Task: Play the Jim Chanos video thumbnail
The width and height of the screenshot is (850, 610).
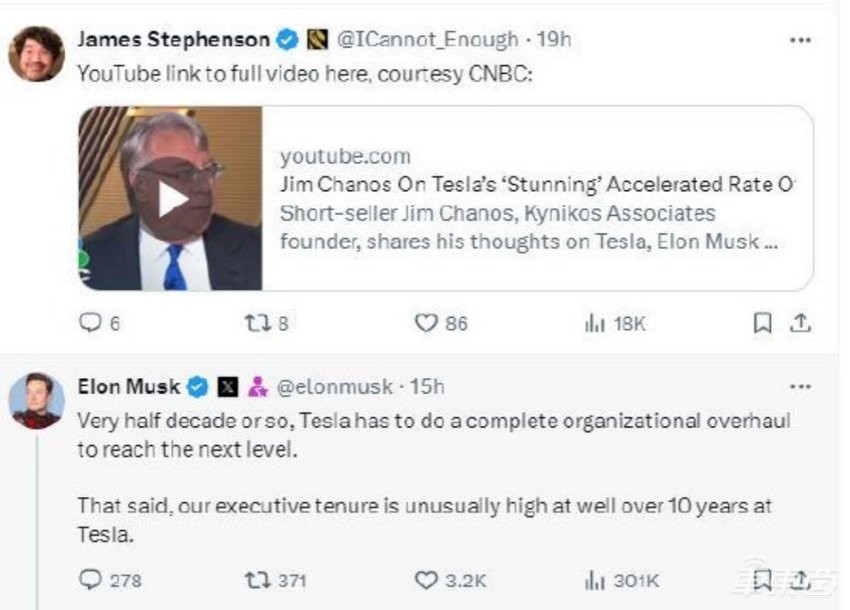Action: point(172,199)
